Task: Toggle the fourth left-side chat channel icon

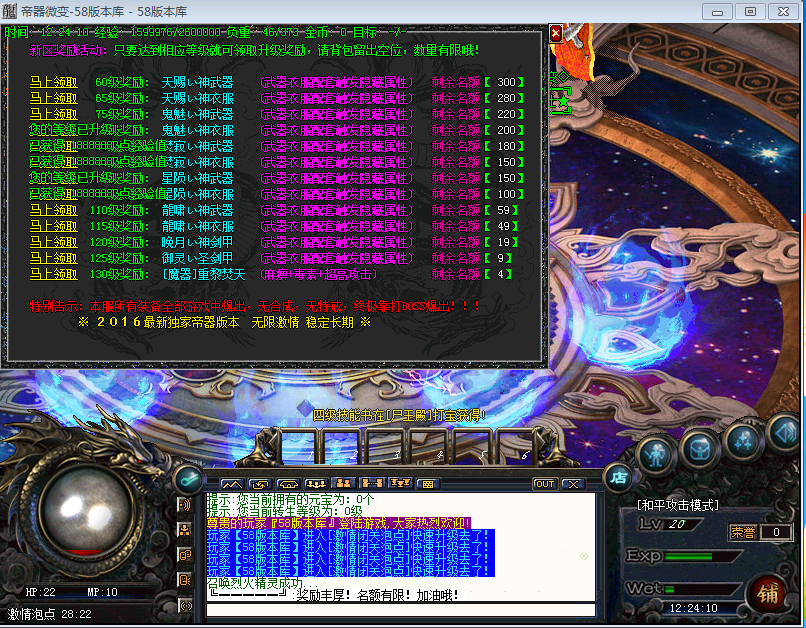Action: [185, 580]
